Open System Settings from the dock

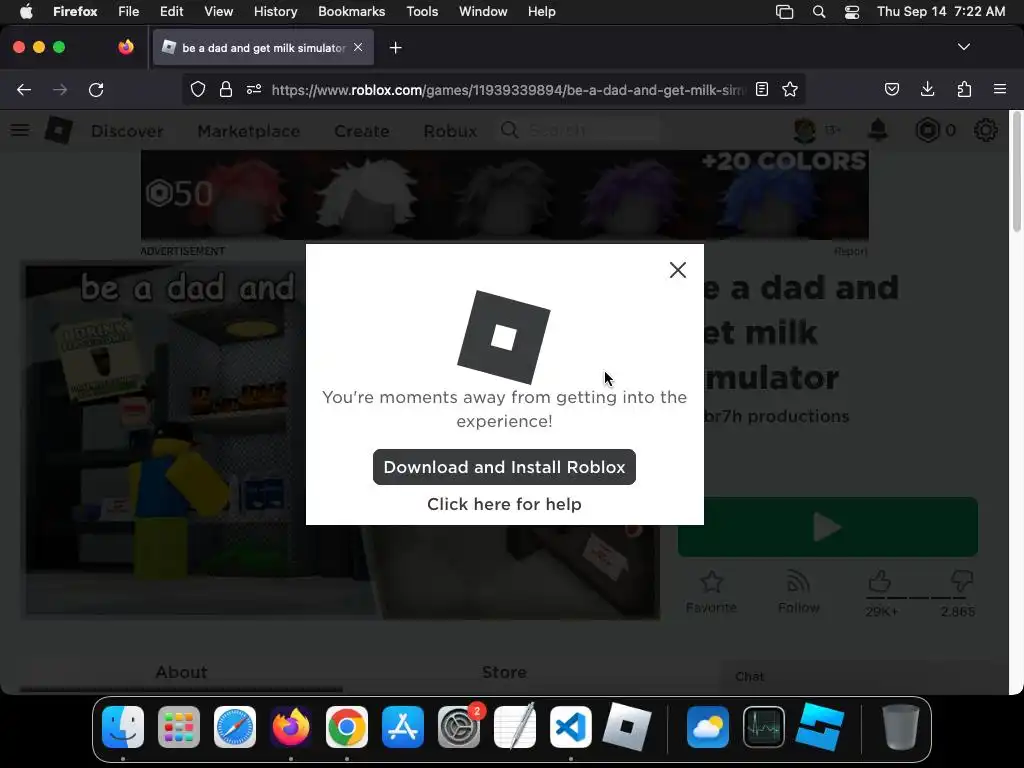(459, 727)
